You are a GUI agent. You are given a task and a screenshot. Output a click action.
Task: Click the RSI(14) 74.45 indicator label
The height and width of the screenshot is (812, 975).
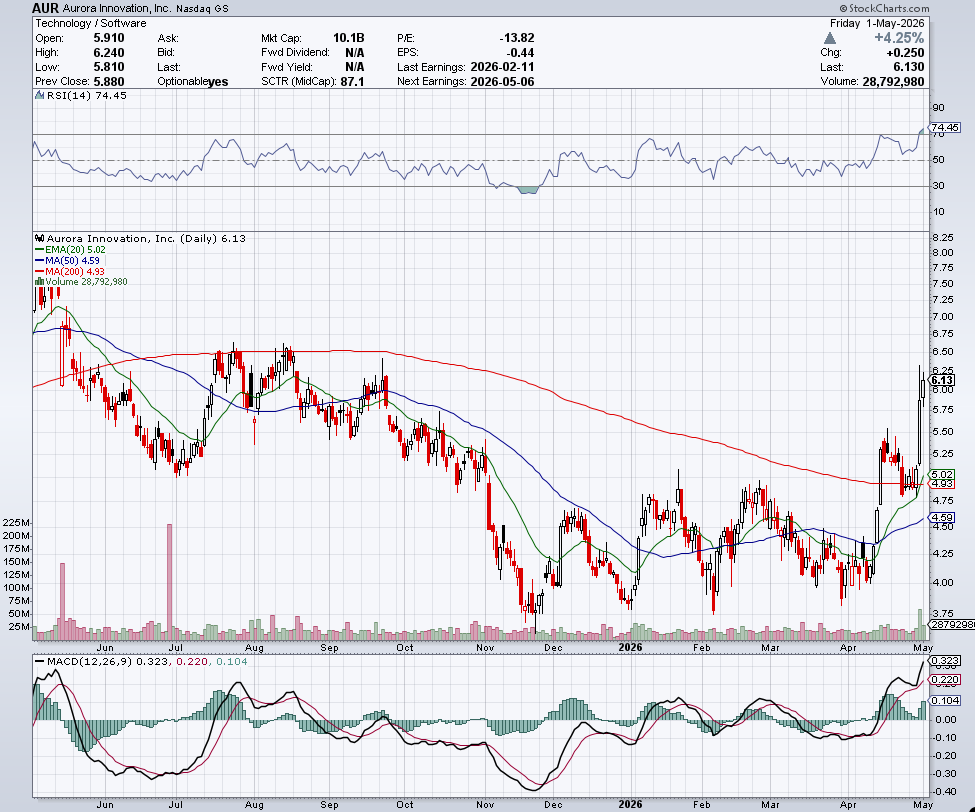86,95
